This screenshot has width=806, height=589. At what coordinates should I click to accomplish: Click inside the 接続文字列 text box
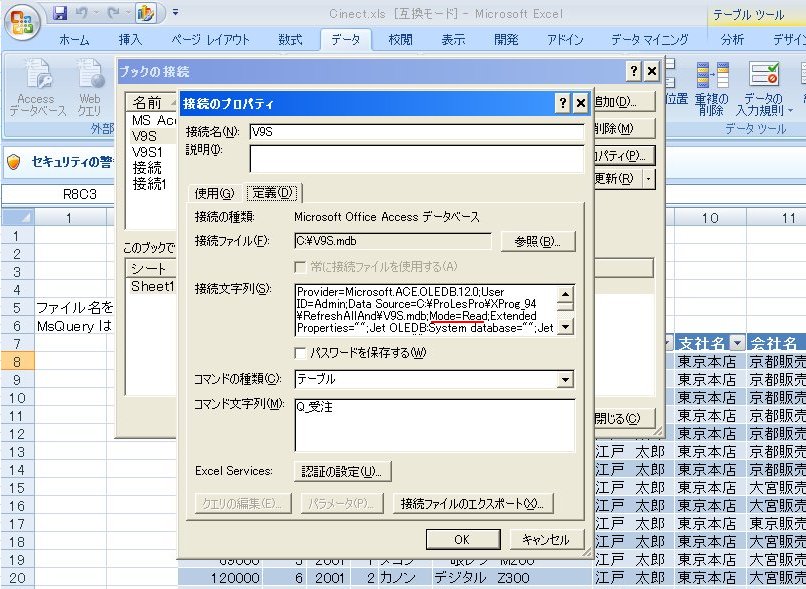coord(426,310)
